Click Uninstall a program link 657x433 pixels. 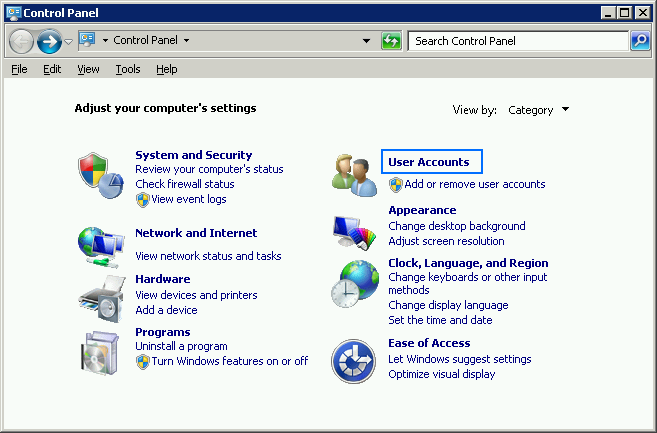coord(181,347)
